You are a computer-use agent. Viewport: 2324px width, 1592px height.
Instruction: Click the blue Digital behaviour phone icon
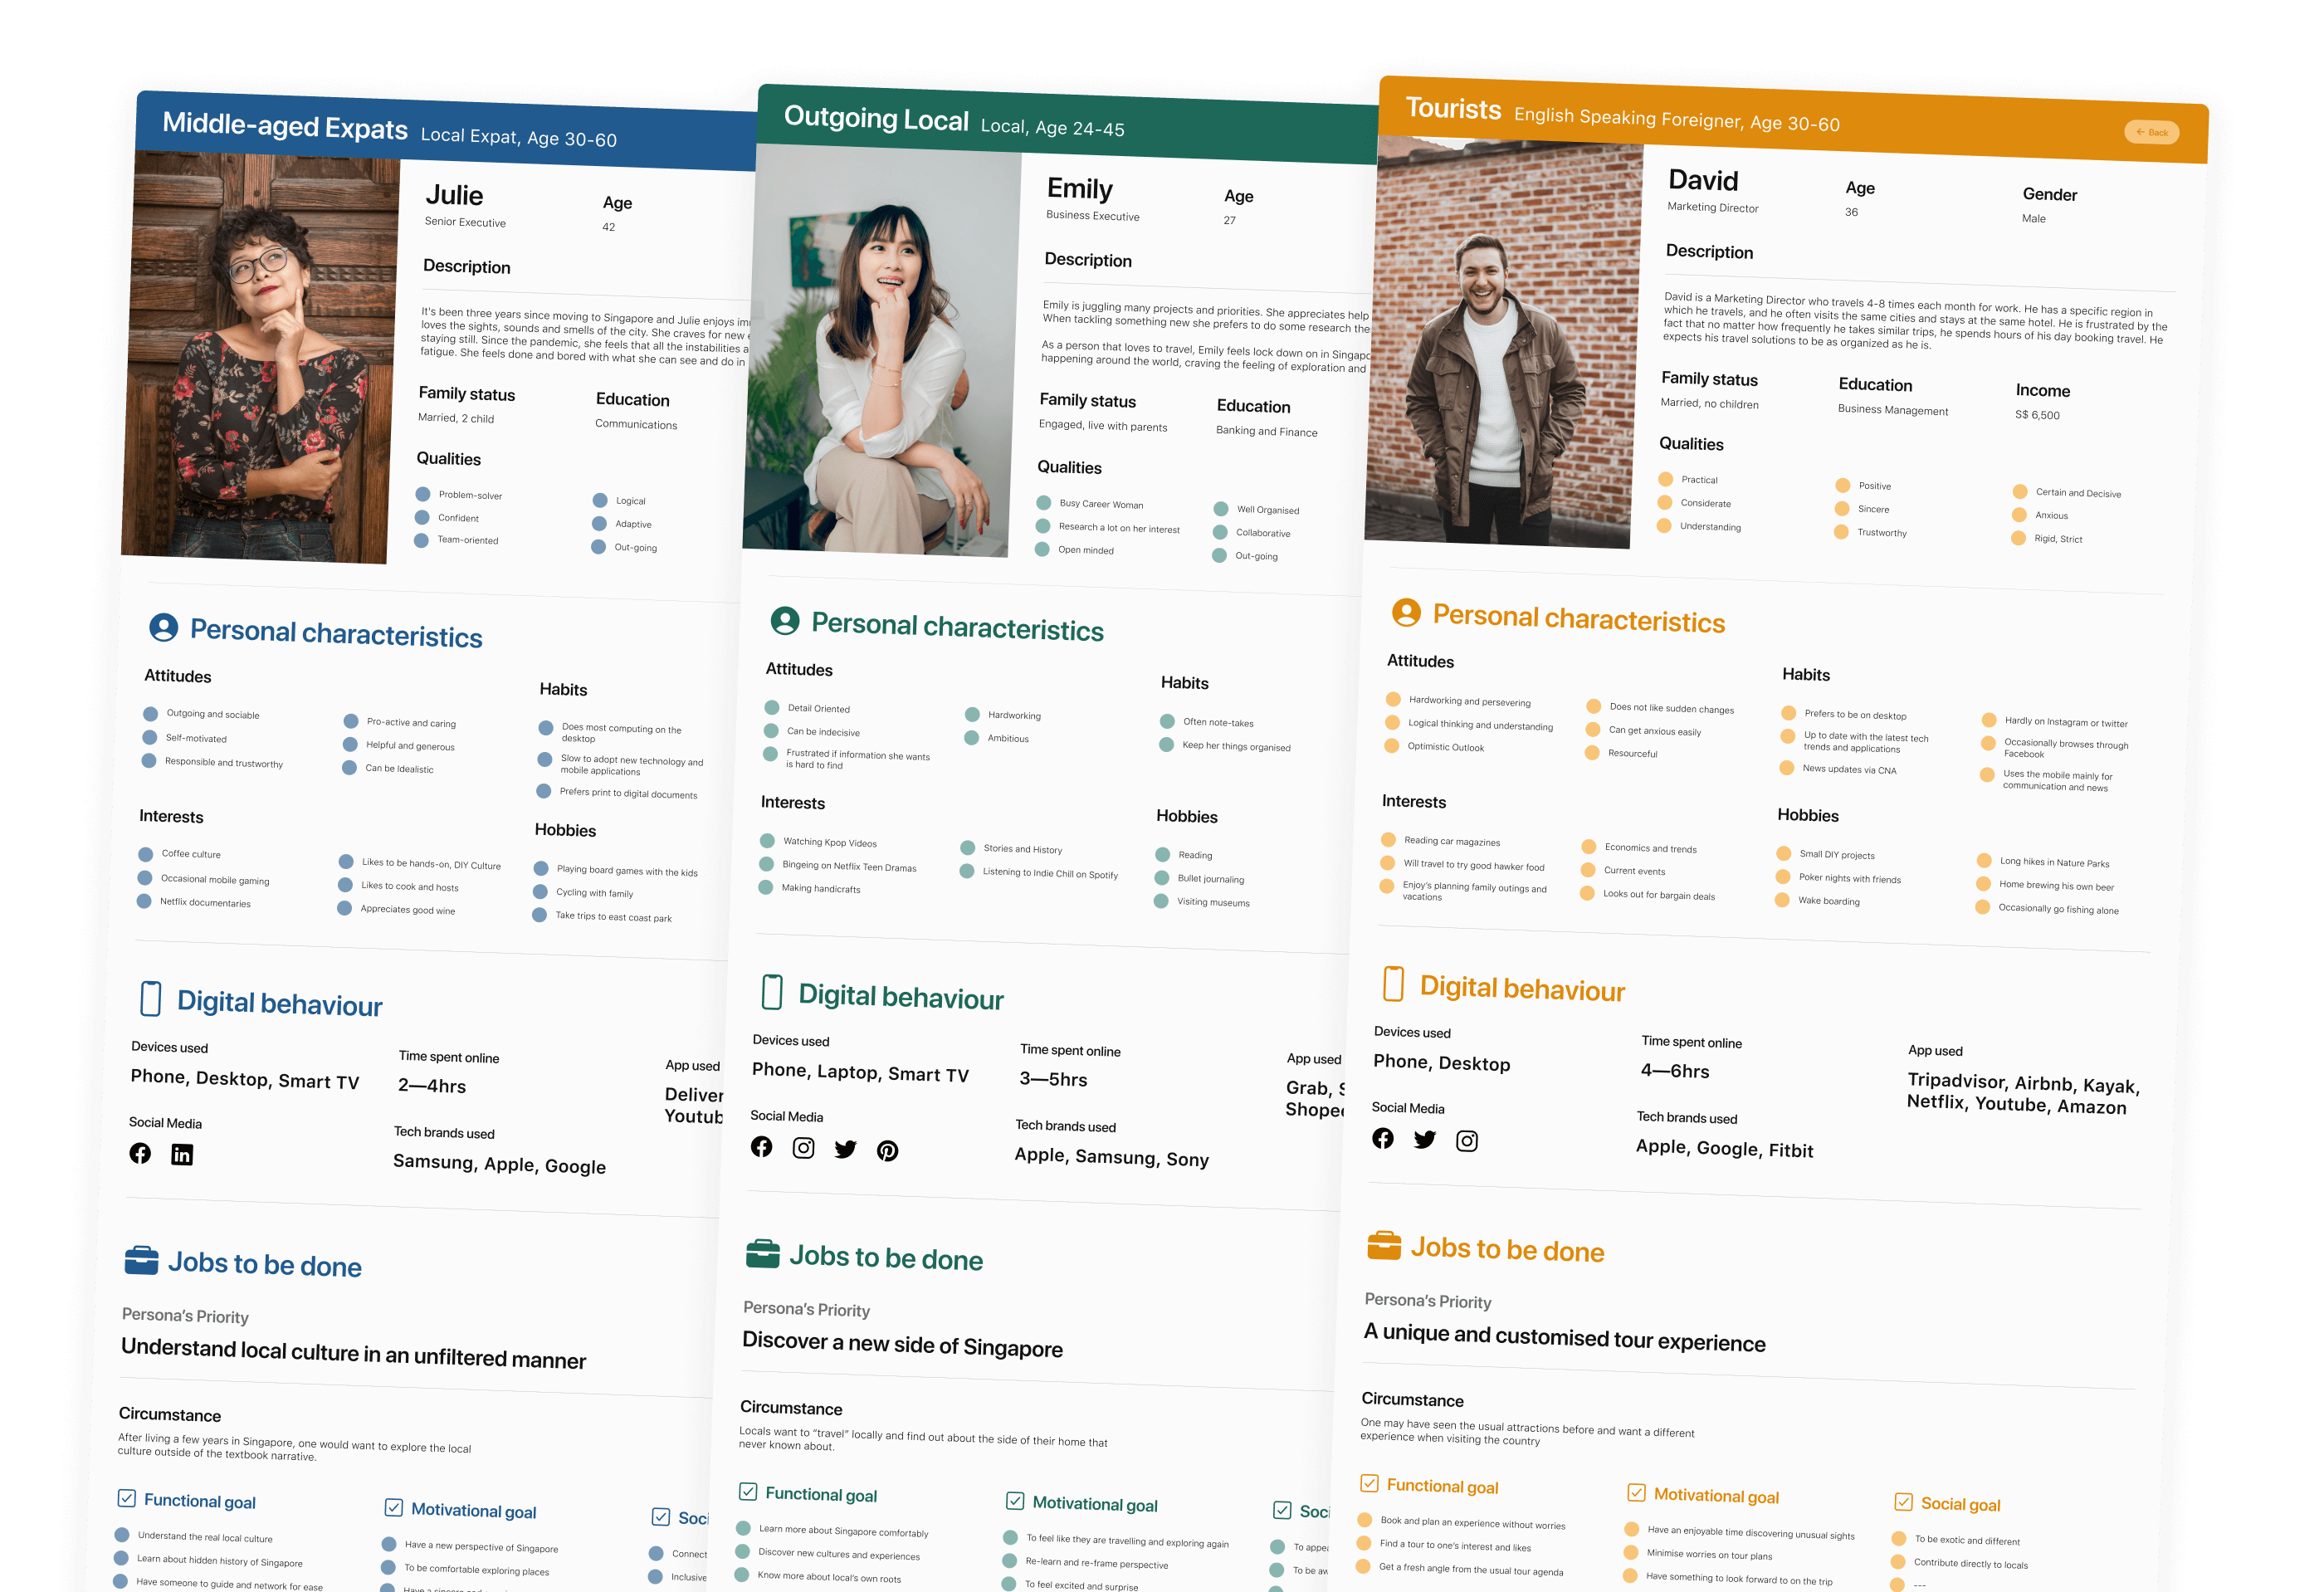[151, 999]
